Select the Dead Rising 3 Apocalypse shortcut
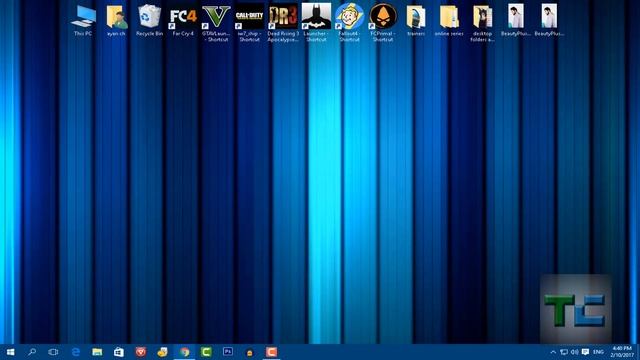 click(x=283, y=23)
